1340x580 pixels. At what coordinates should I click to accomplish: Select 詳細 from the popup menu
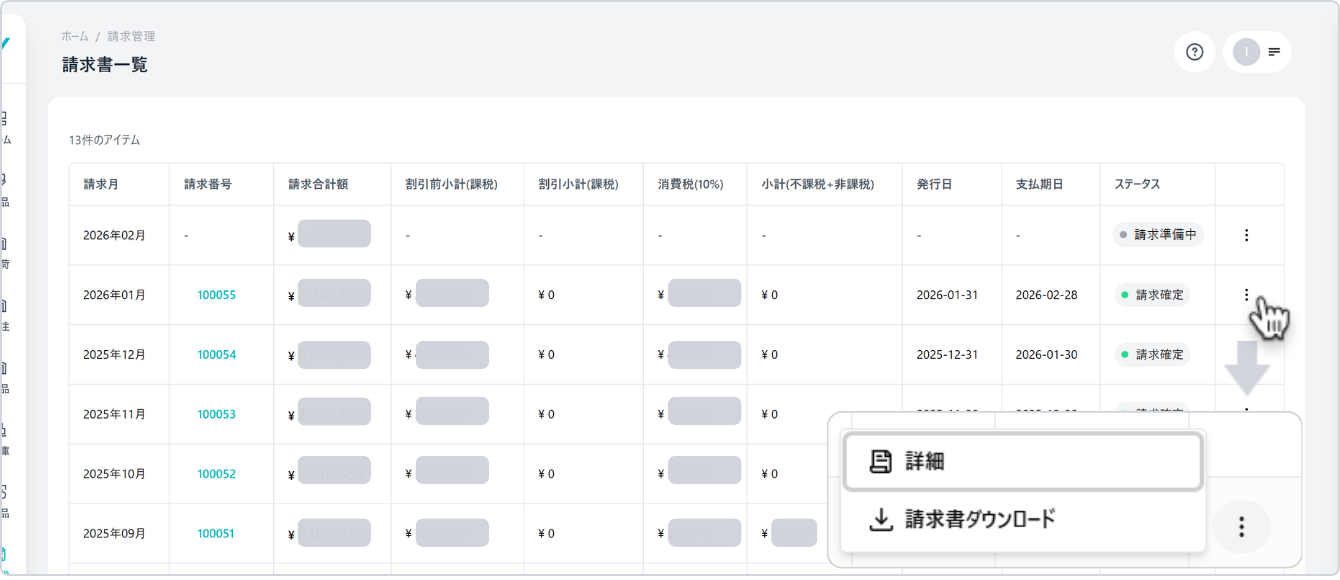pos(1022,461)
